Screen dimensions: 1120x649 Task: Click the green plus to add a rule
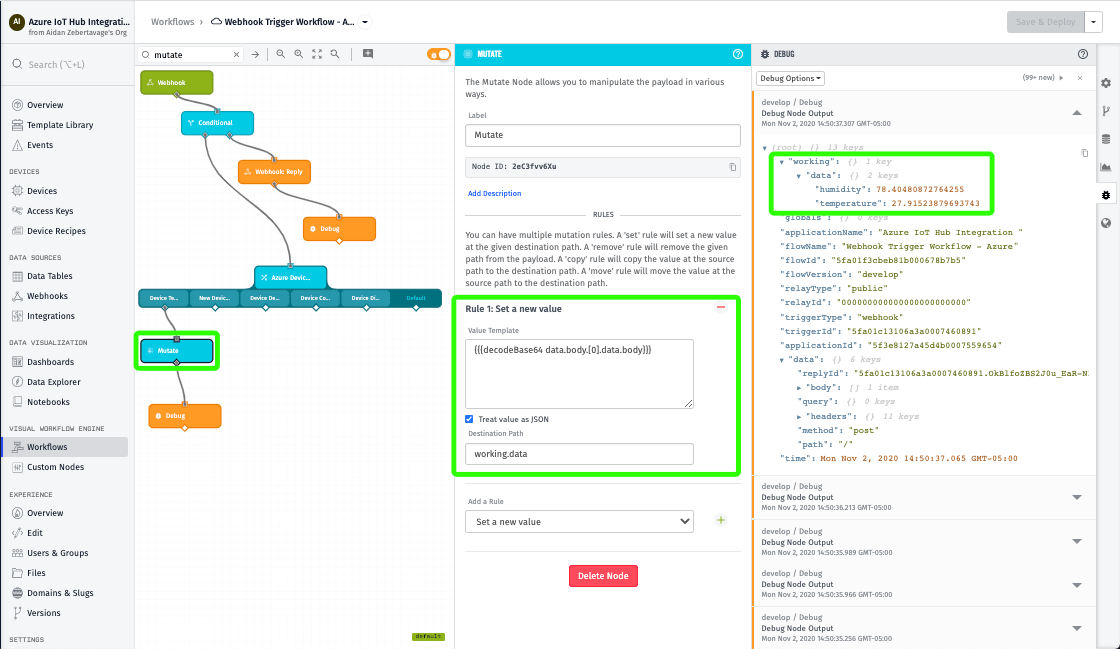[x=721, y=521]
